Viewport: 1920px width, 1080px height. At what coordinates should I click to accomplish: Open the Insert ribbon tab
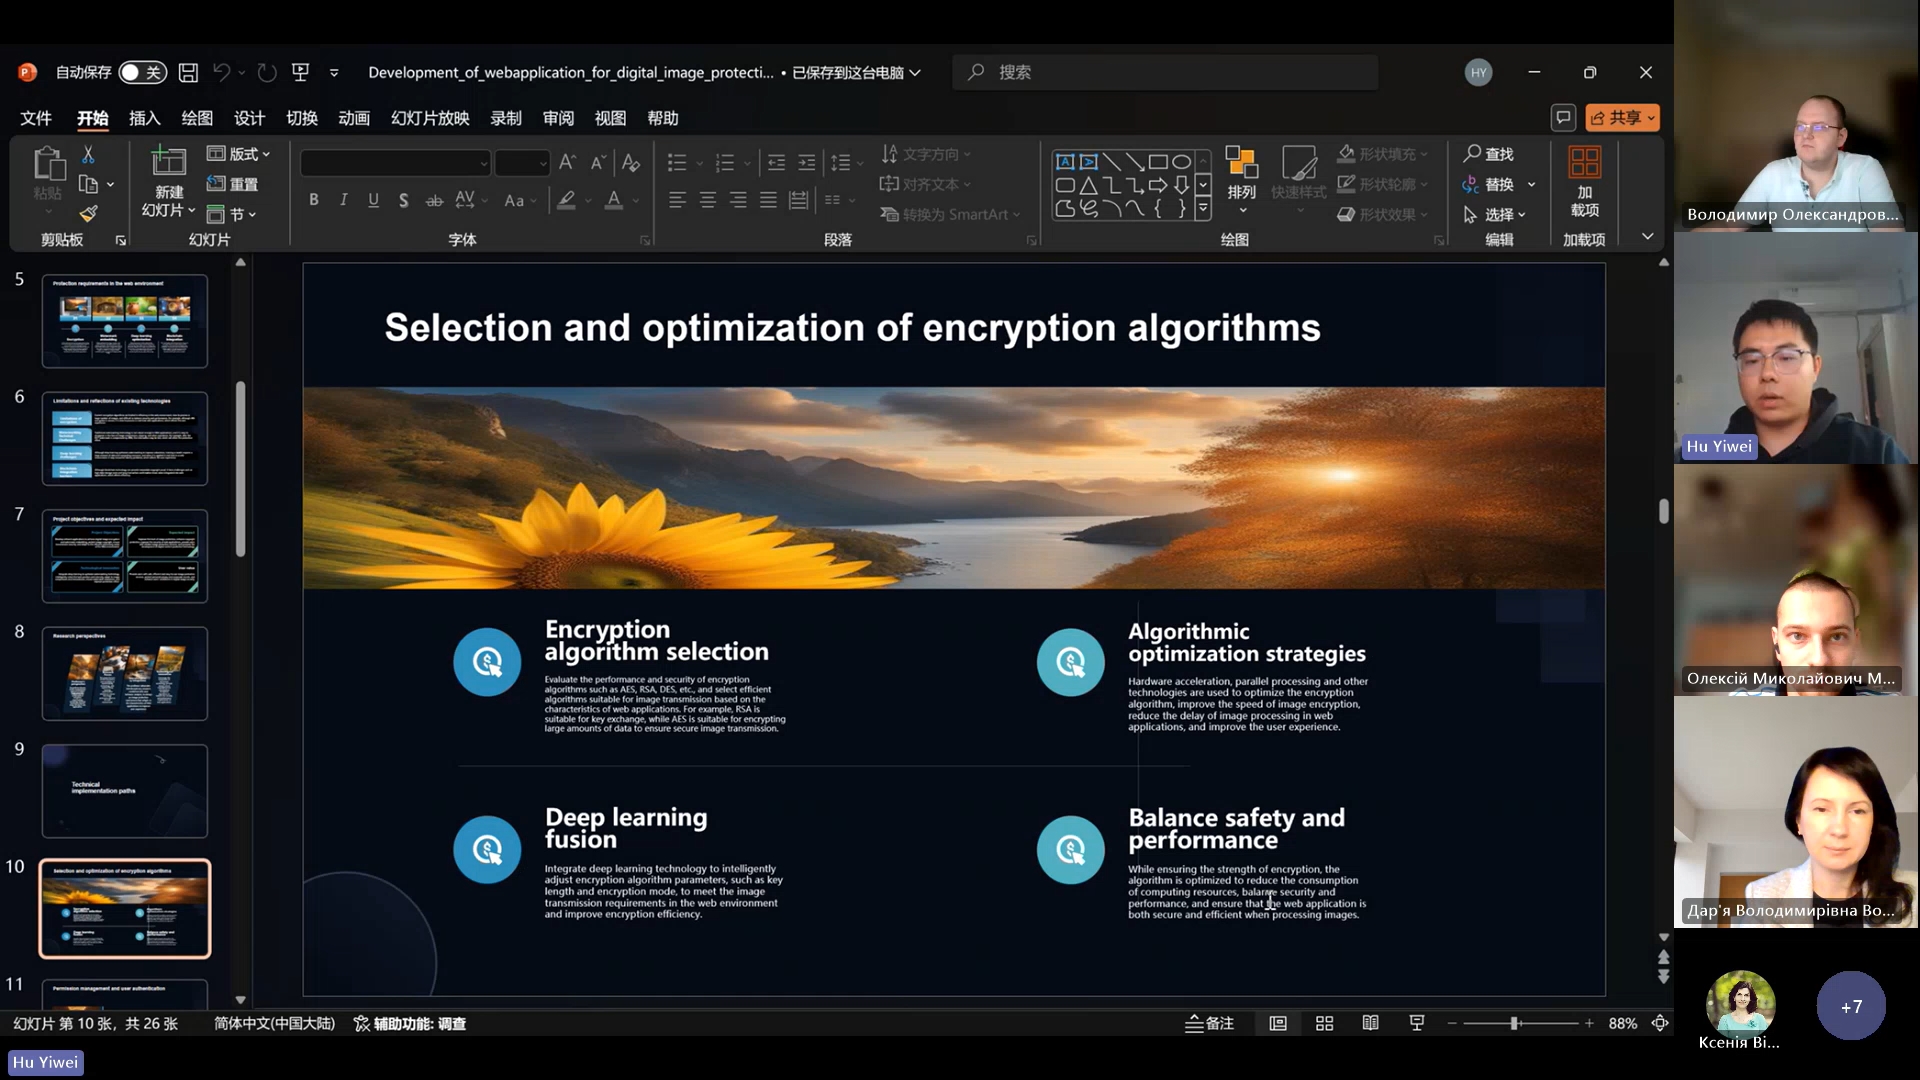(145, 118)
